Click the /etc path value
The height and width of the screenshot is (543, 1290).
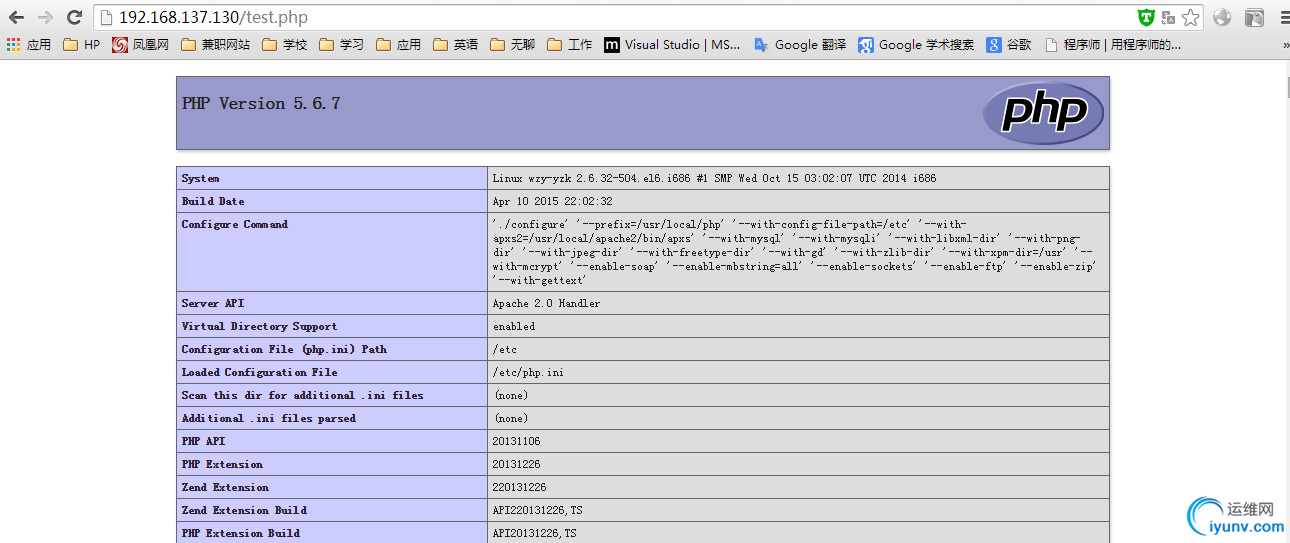(505, 349)
